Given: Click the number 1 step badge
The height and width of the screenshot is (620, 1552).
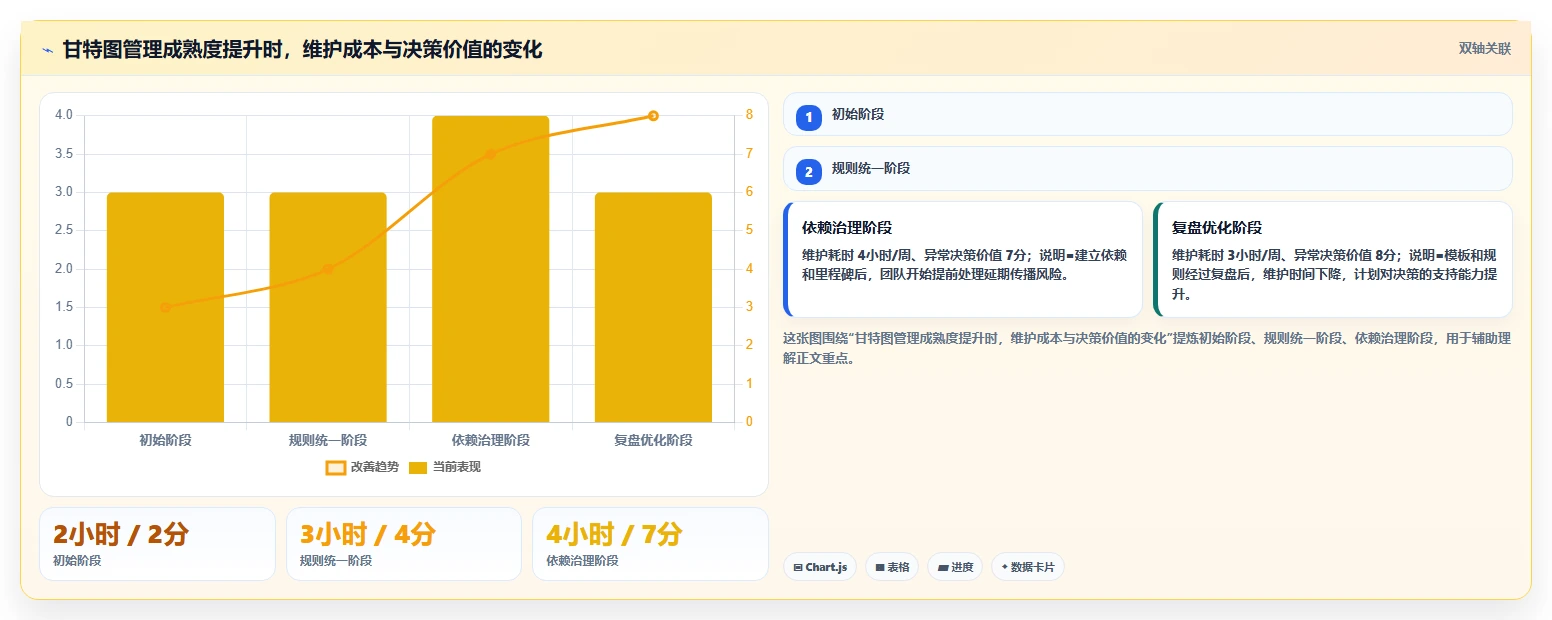Looking at the screenshot, I should coord(809,117).
